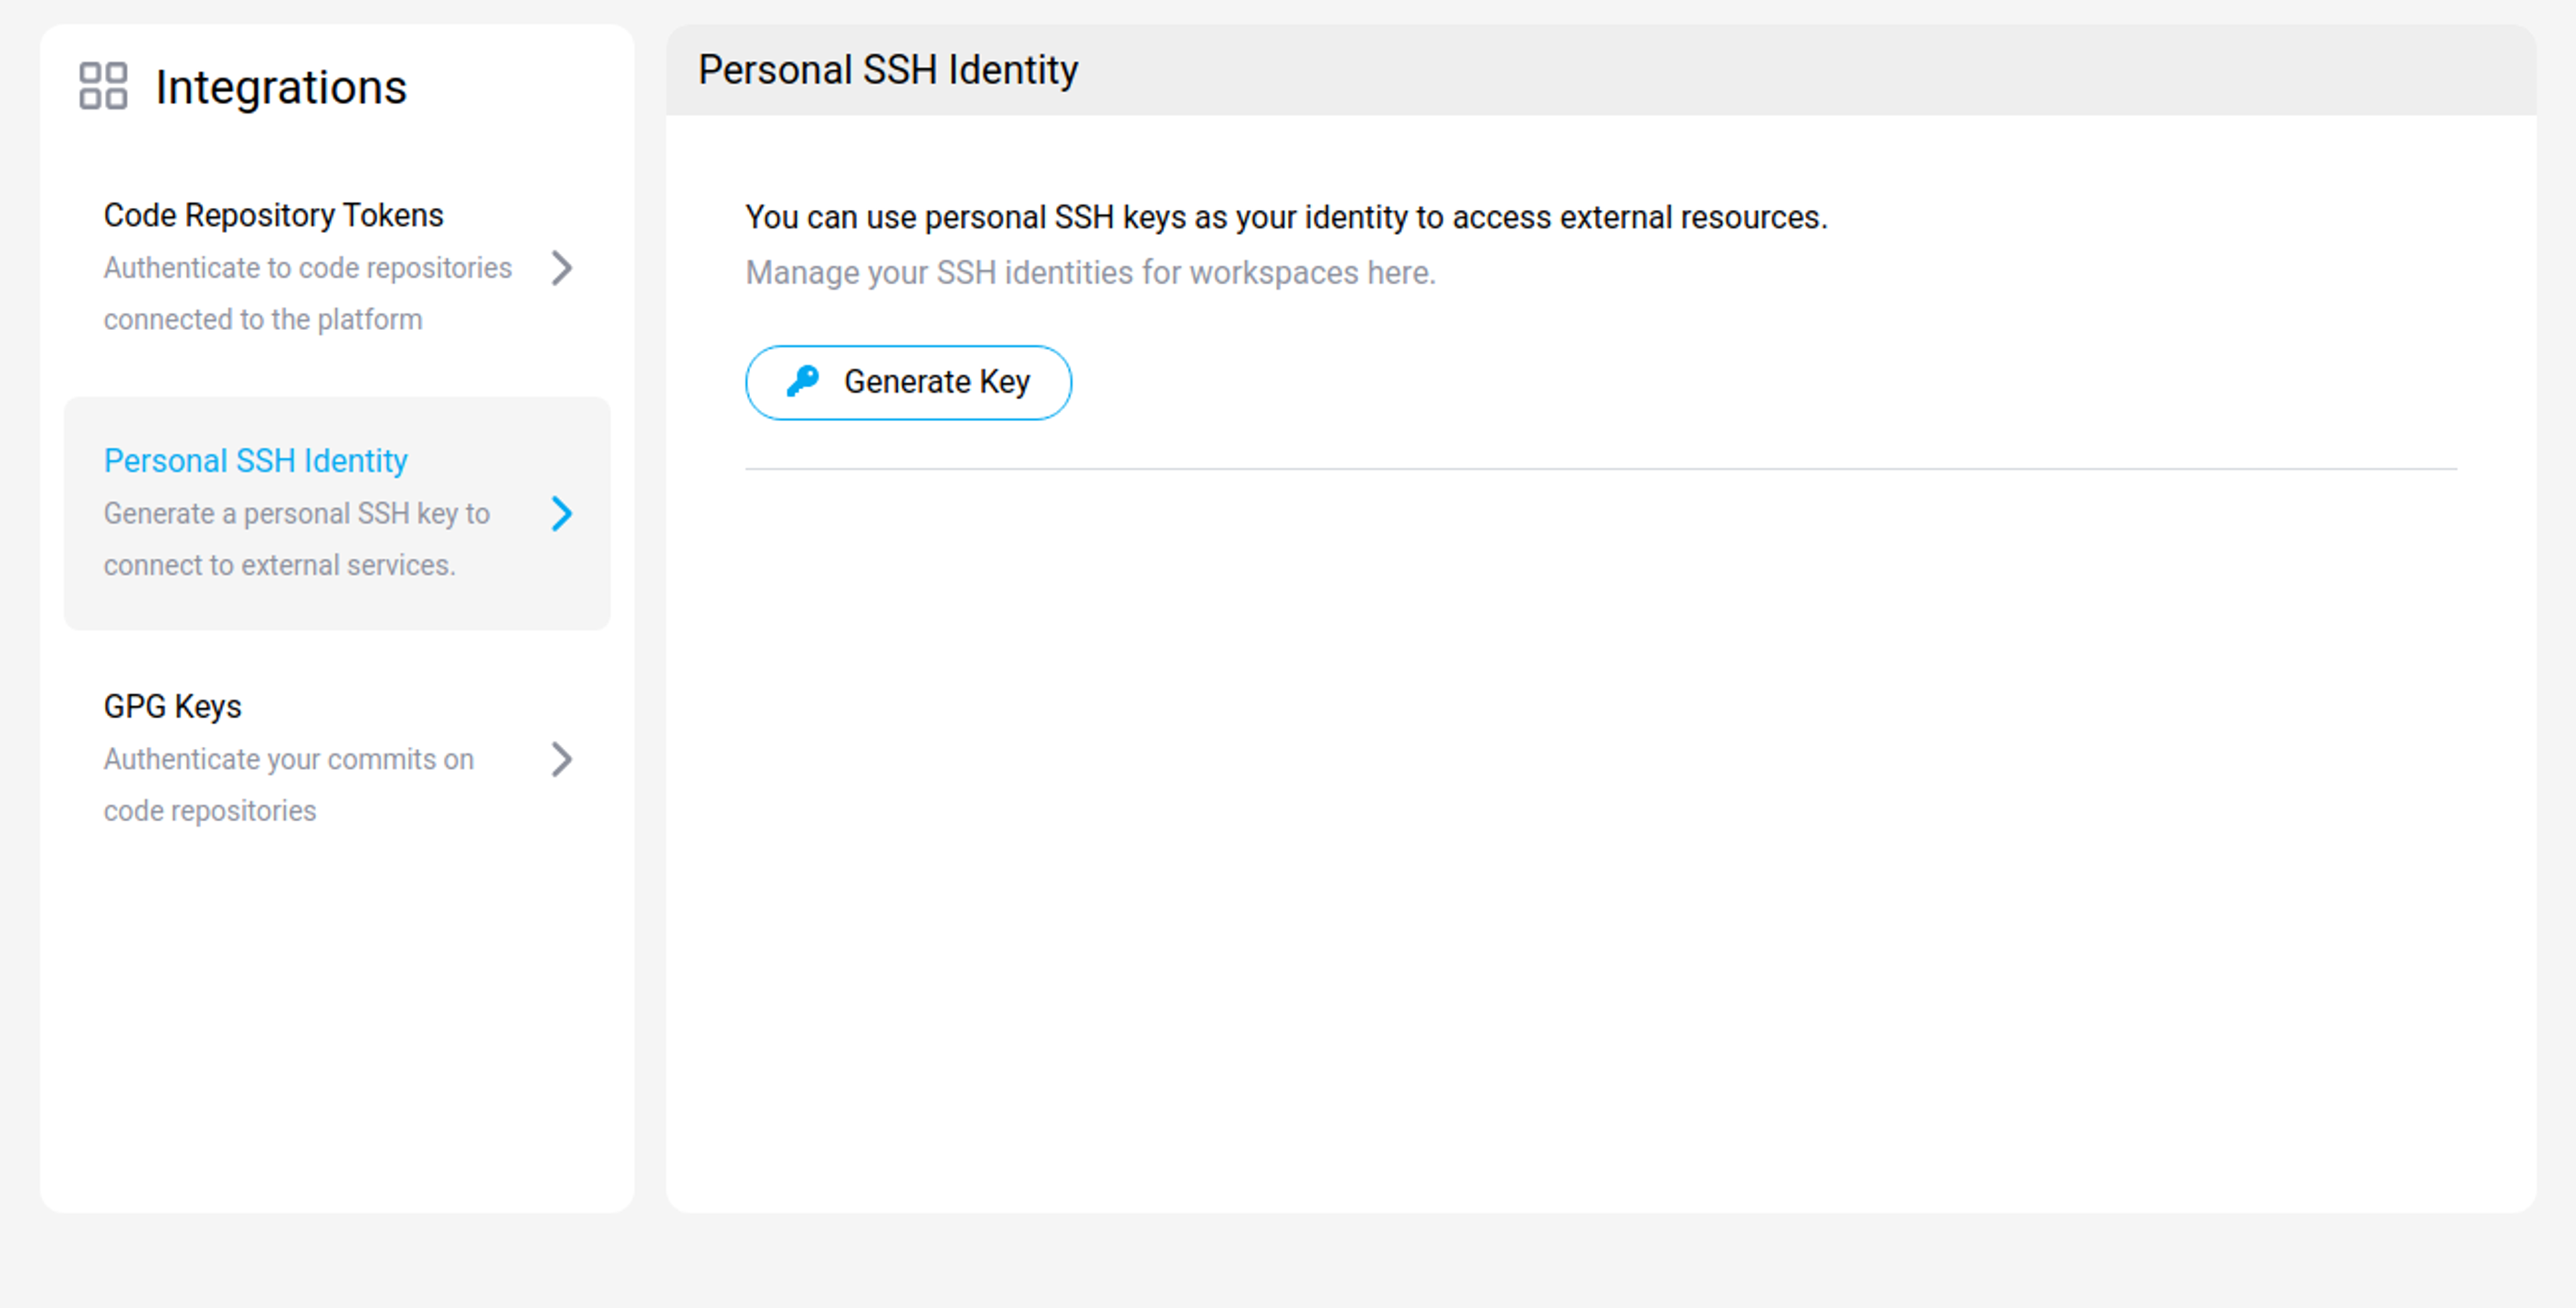Click the grid icon beside Integrations heading

pos(104,87)
